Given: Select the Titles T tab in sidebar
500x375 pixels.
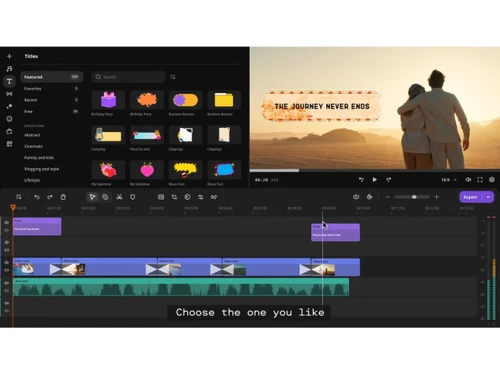Looking at the screenshot, I should point(9,81).
